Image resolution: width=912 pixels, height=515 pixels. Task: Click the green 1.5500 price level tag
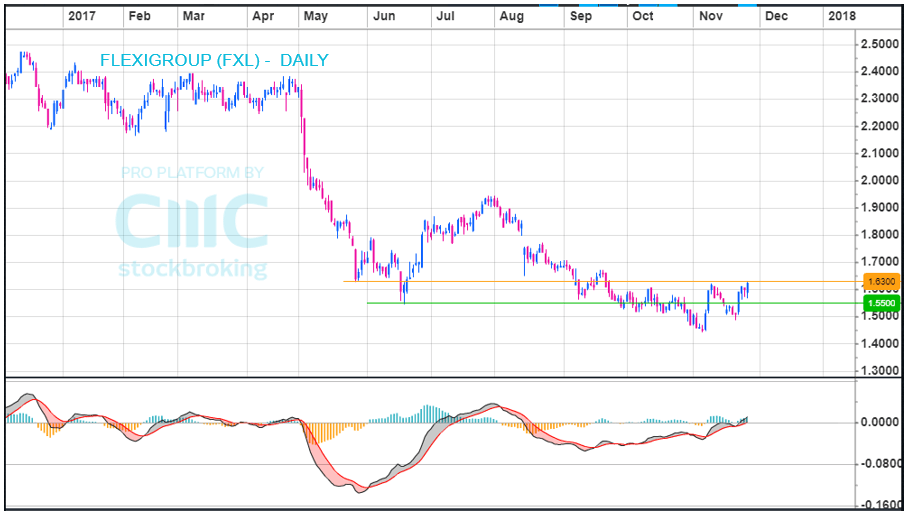(x=881, y=303)
